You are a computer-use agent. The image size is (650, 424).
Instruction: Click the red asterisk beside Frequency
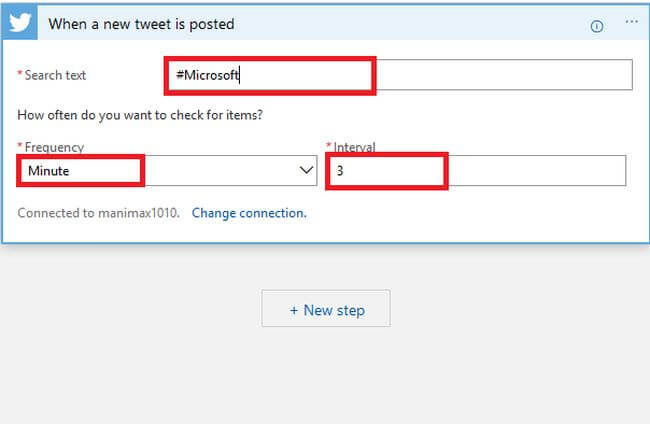[x=19, y=147]
